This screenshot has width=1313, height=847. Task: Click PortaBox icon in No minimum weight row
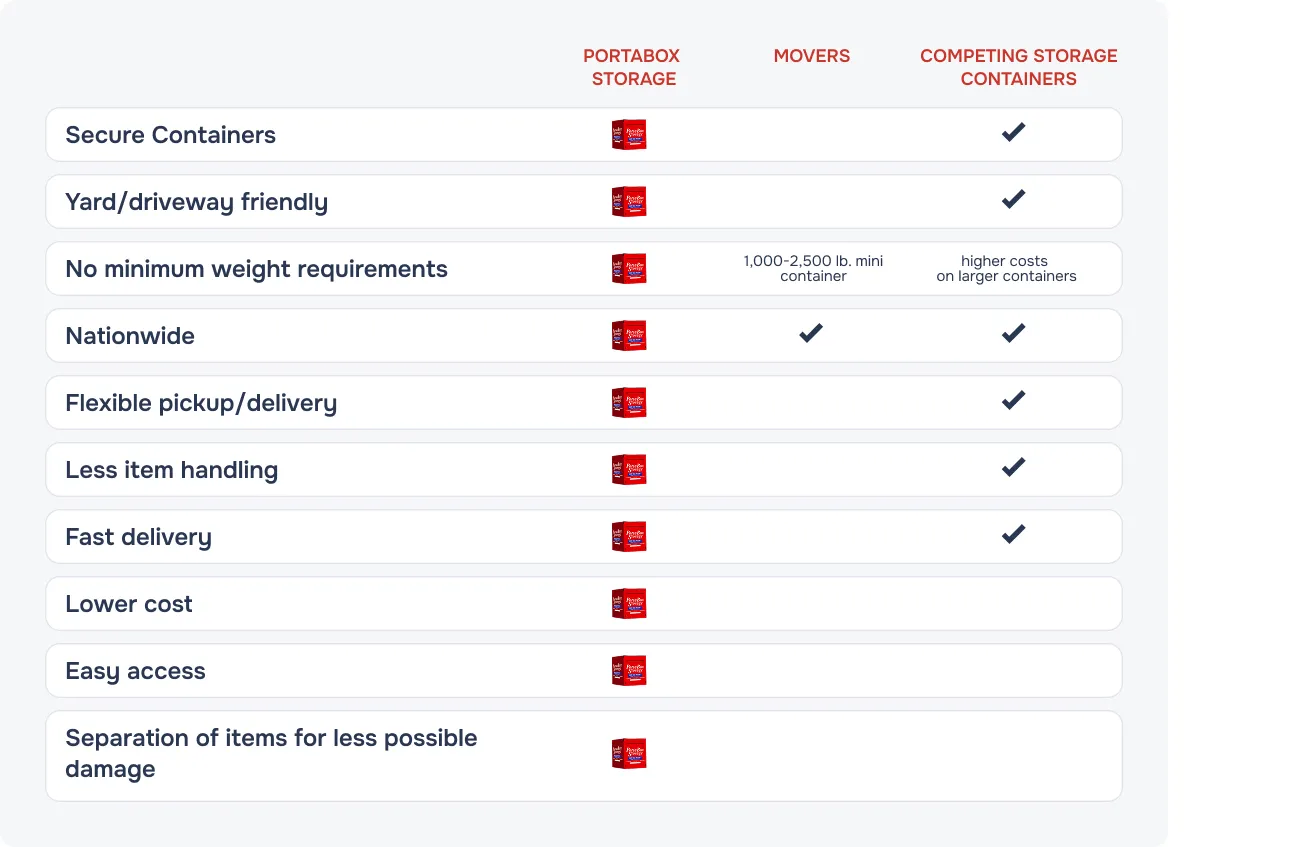(x=629, y=269)
